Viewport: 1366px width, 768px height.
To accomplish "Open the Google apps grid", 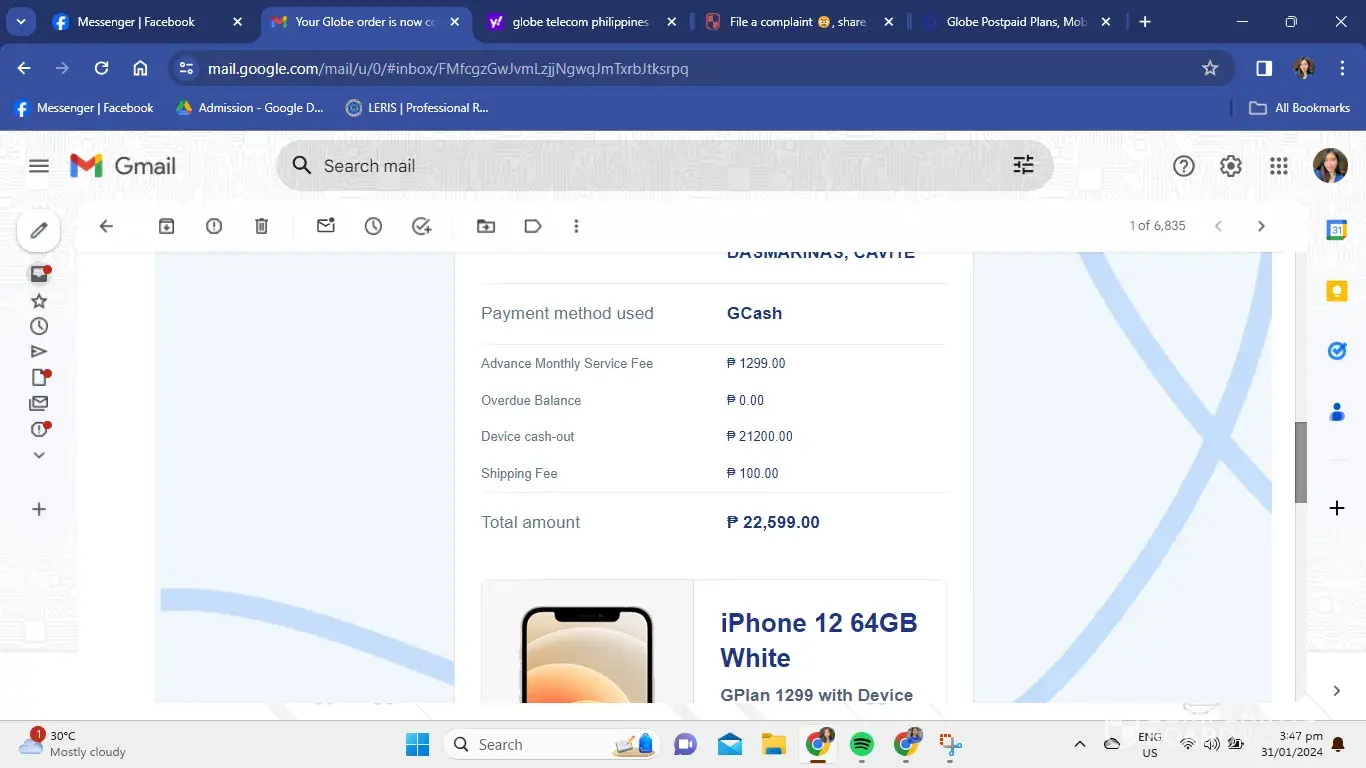I will click(1279, 166).
